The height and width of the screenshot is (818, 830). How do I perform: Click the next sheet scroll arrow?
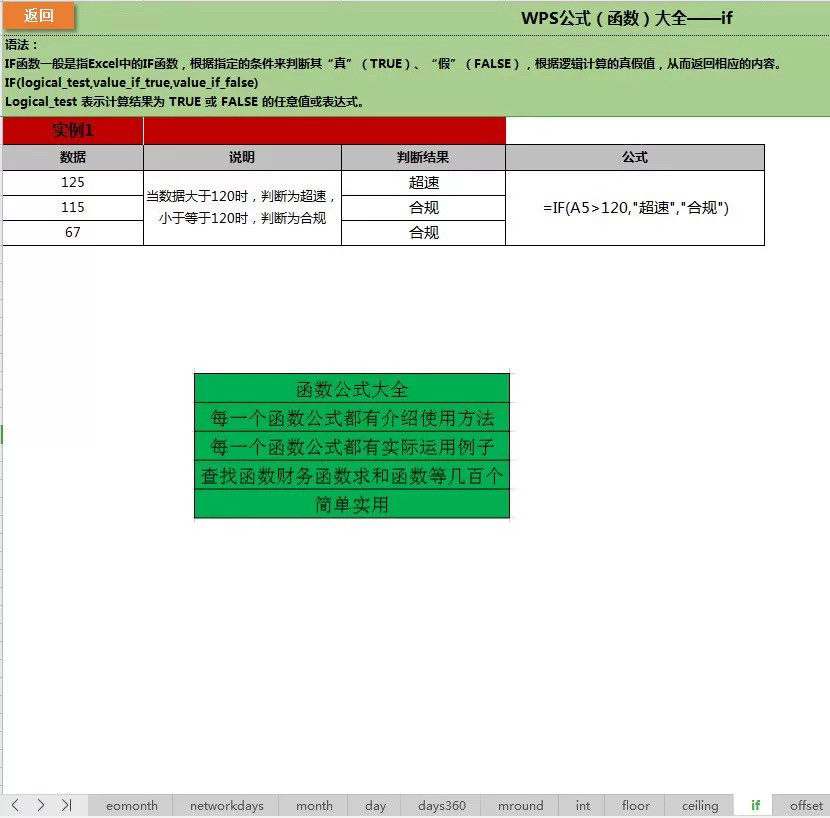pos(40,805)
